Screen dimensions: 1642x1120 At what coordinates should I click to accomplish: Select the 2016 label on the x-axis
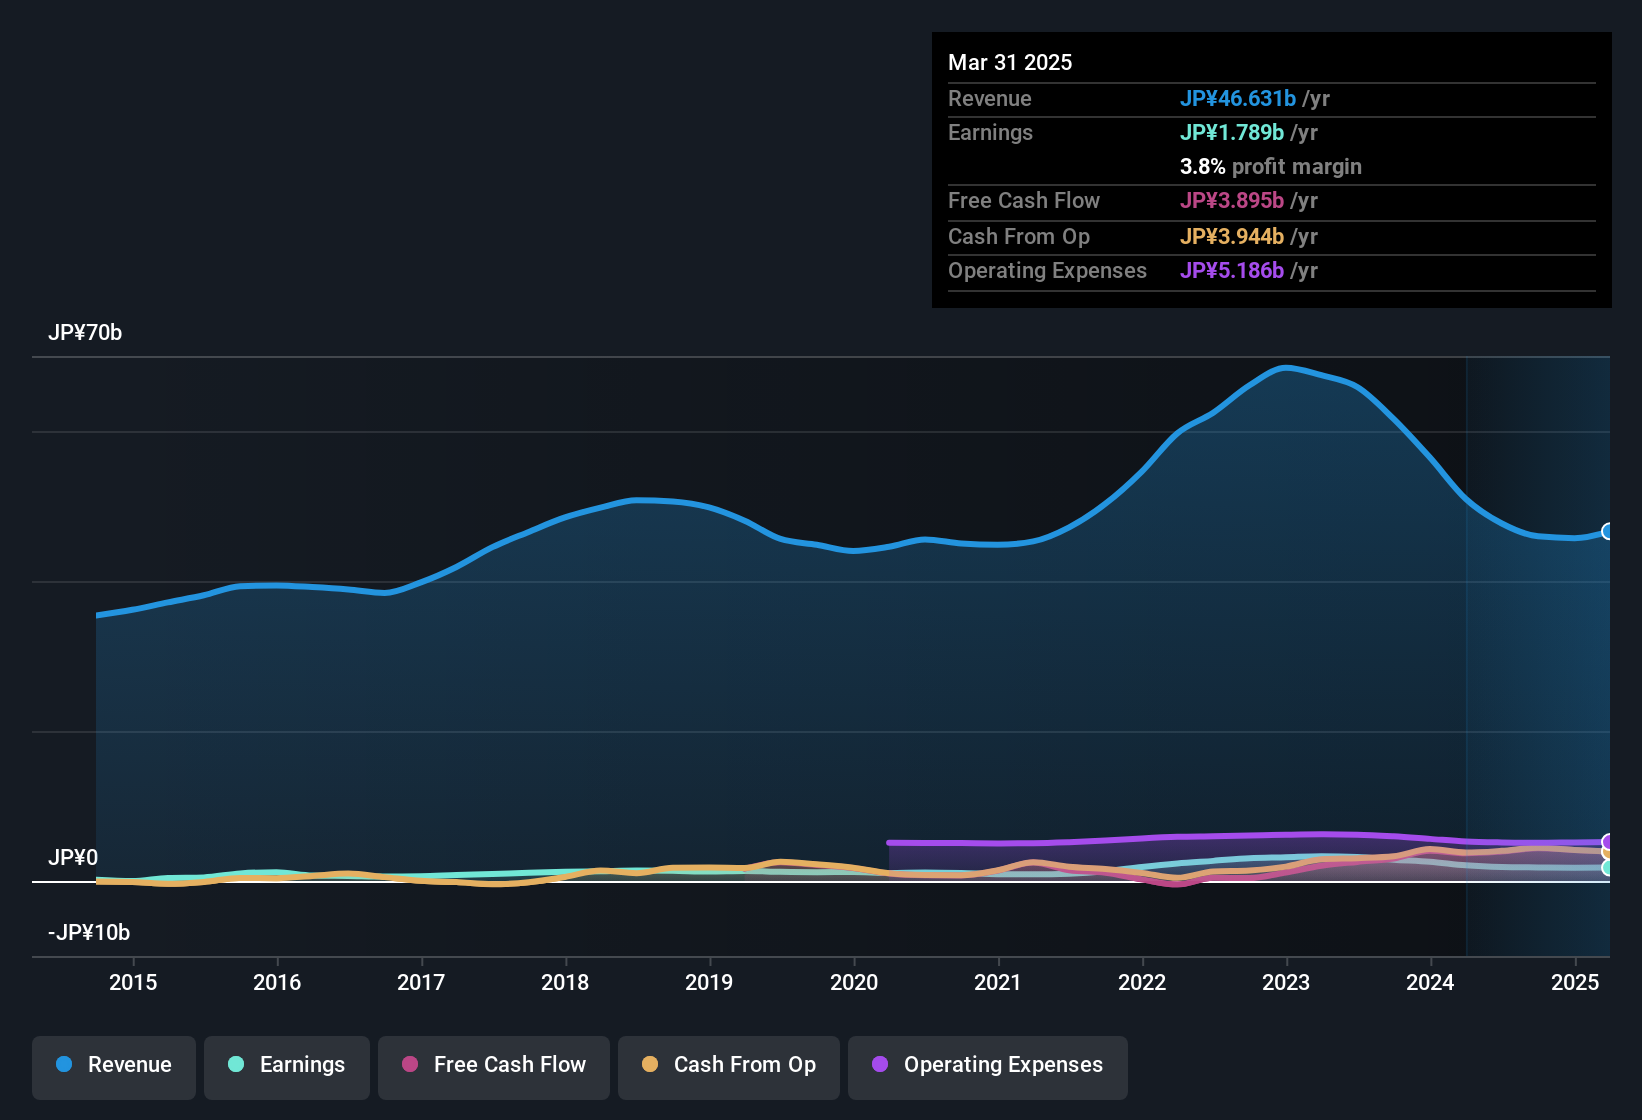(277, 982)
